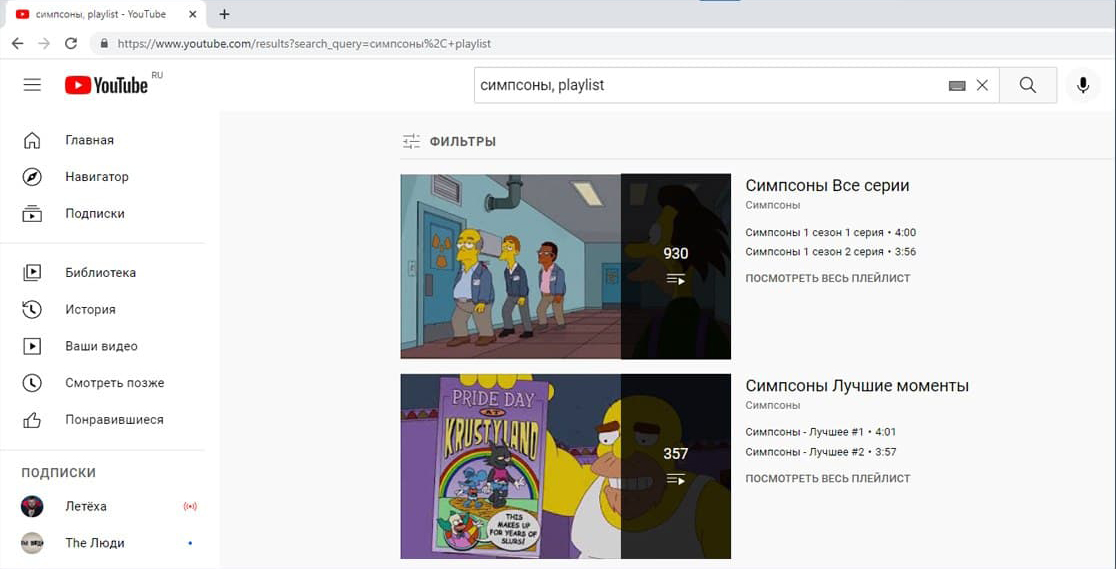Click the browser forward arrow

pyautogui.click(x=44, y=43)
